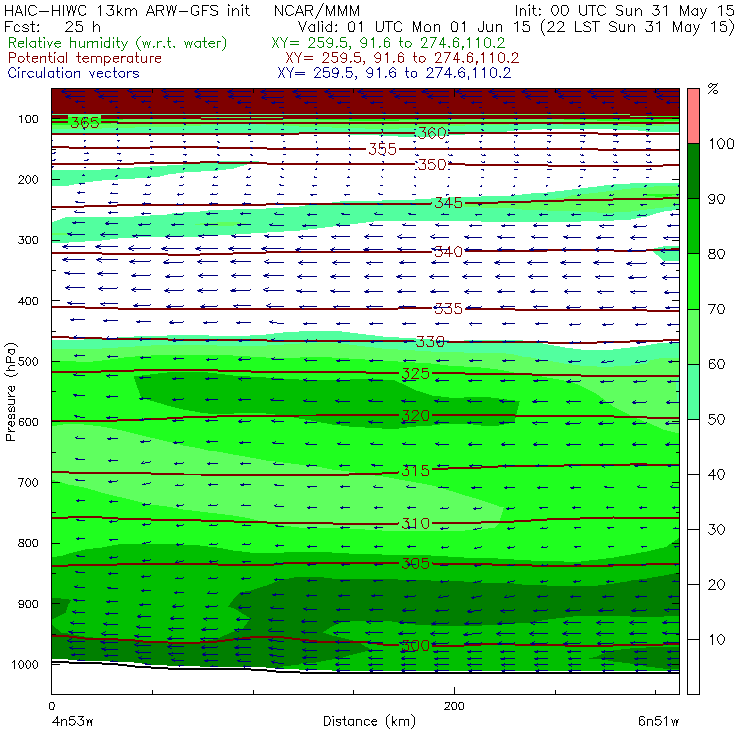Click the 355 isentrope contour label
Viewport: 740px width, 740px height.
(382, 149)
